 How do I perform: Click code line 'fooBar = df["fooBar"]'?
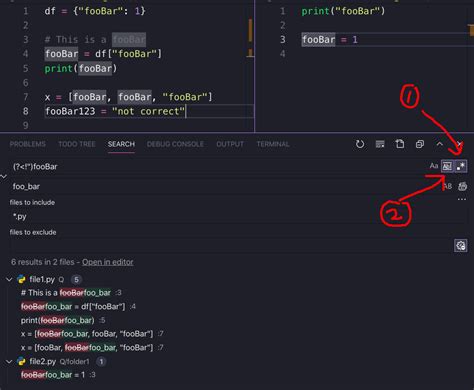click(x=103, y=54)
